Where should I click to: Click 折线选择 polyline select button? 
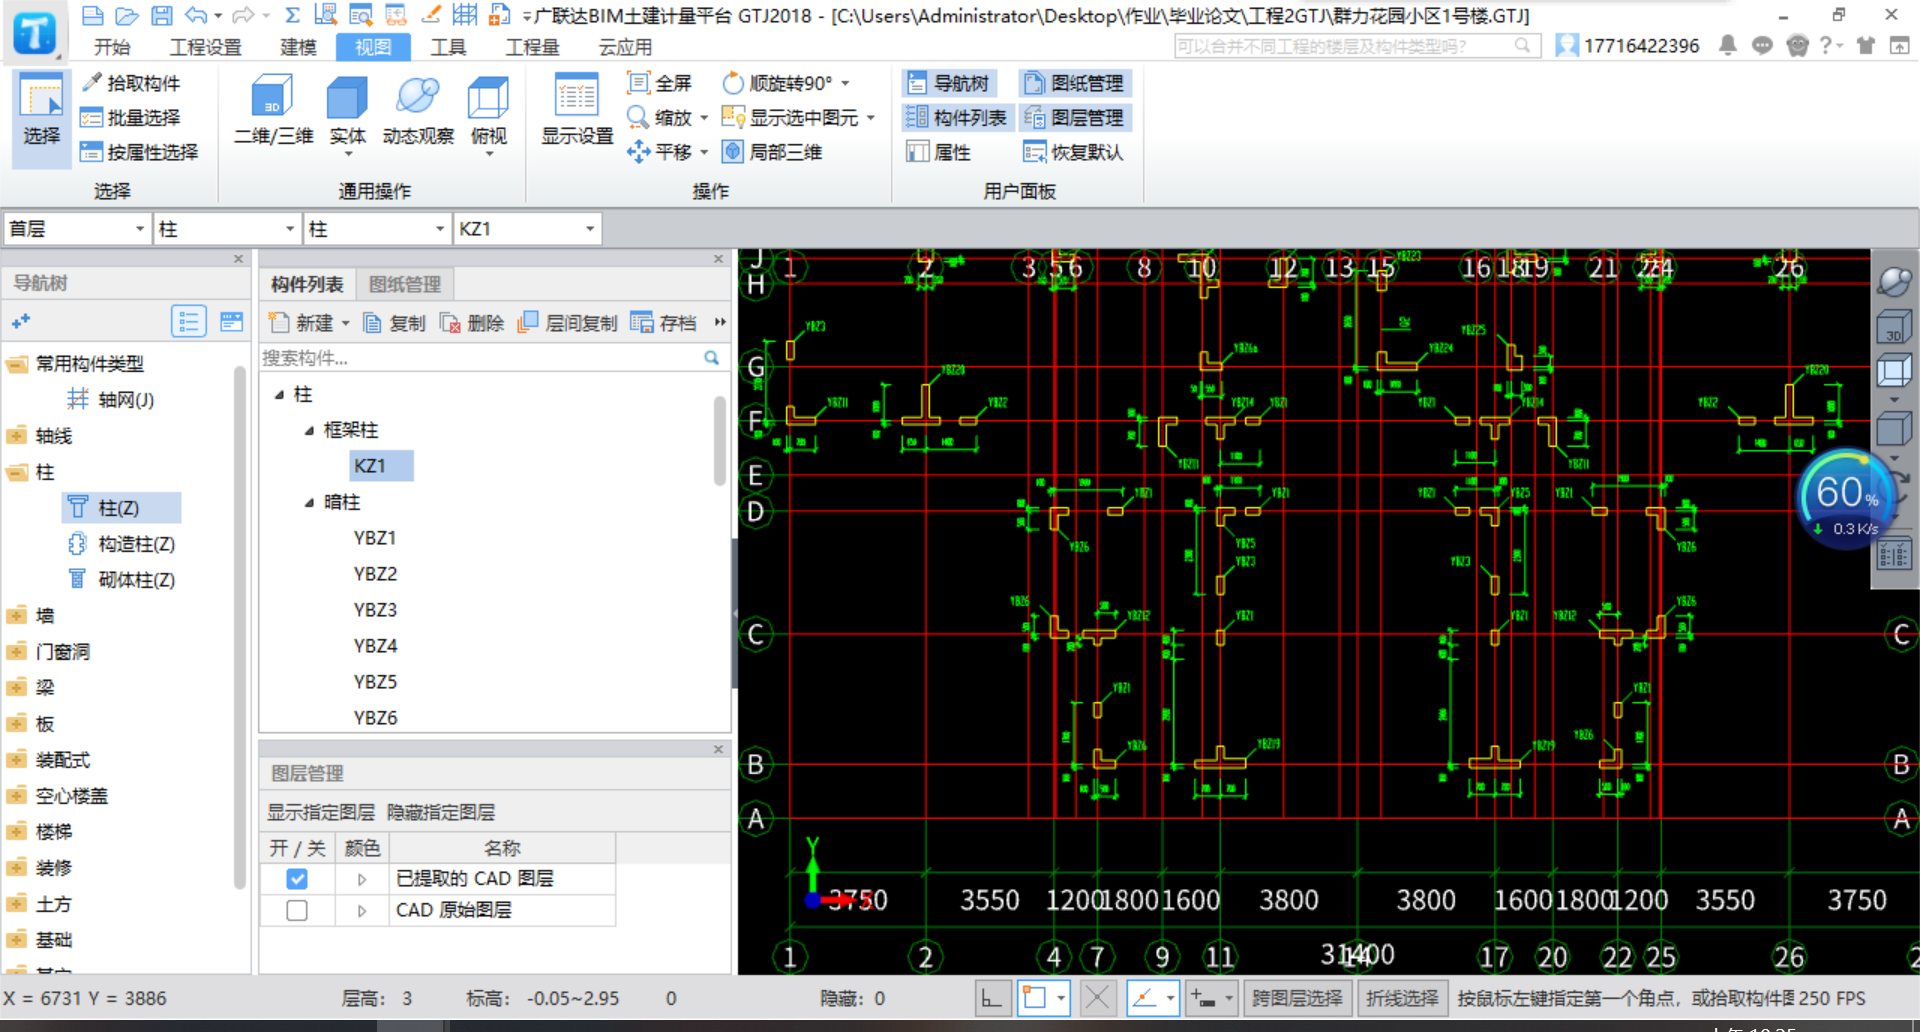click(x=1402, y=999)
